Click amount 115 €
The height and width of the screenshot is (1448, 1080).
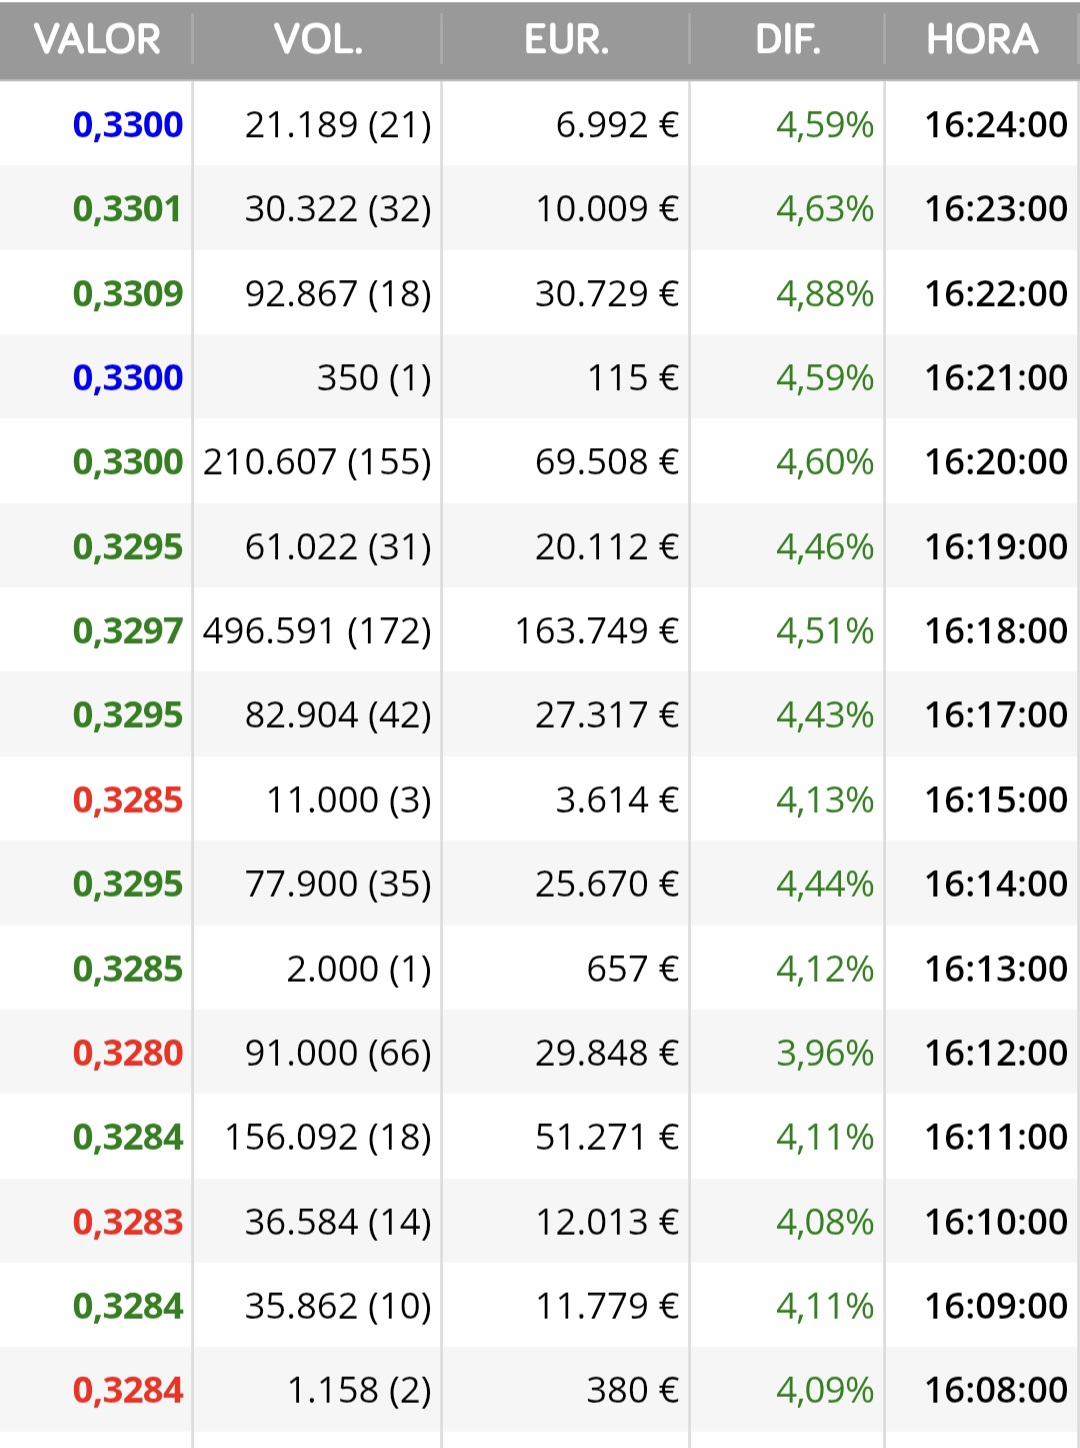pyautogui.click(x=633, y=378)
